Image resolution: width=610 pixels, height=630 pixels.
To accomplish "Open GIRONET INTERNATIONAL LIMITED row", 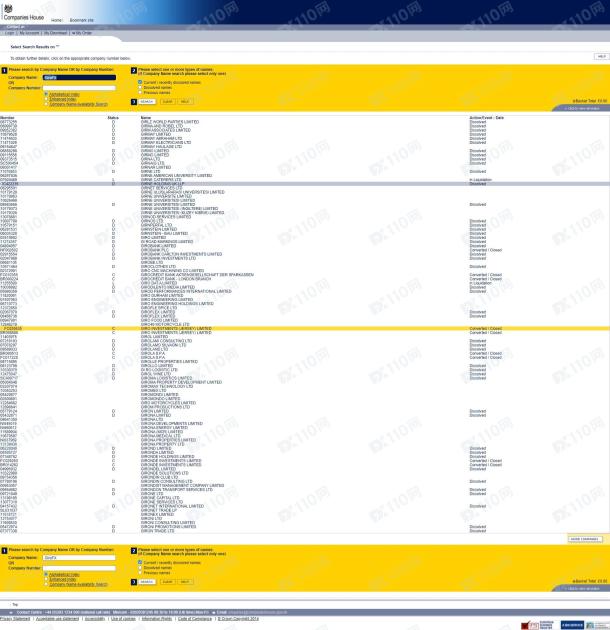I will pos(305,506).
